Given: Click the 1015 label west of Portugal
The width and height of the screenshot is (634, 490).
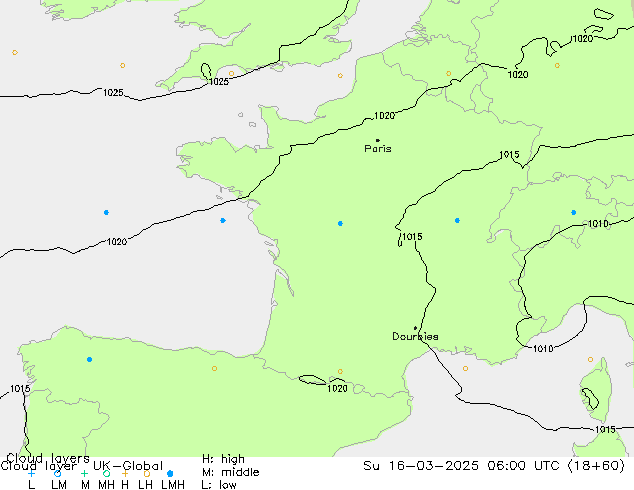Looking at the screenshot, I should (x=20, y=389).
